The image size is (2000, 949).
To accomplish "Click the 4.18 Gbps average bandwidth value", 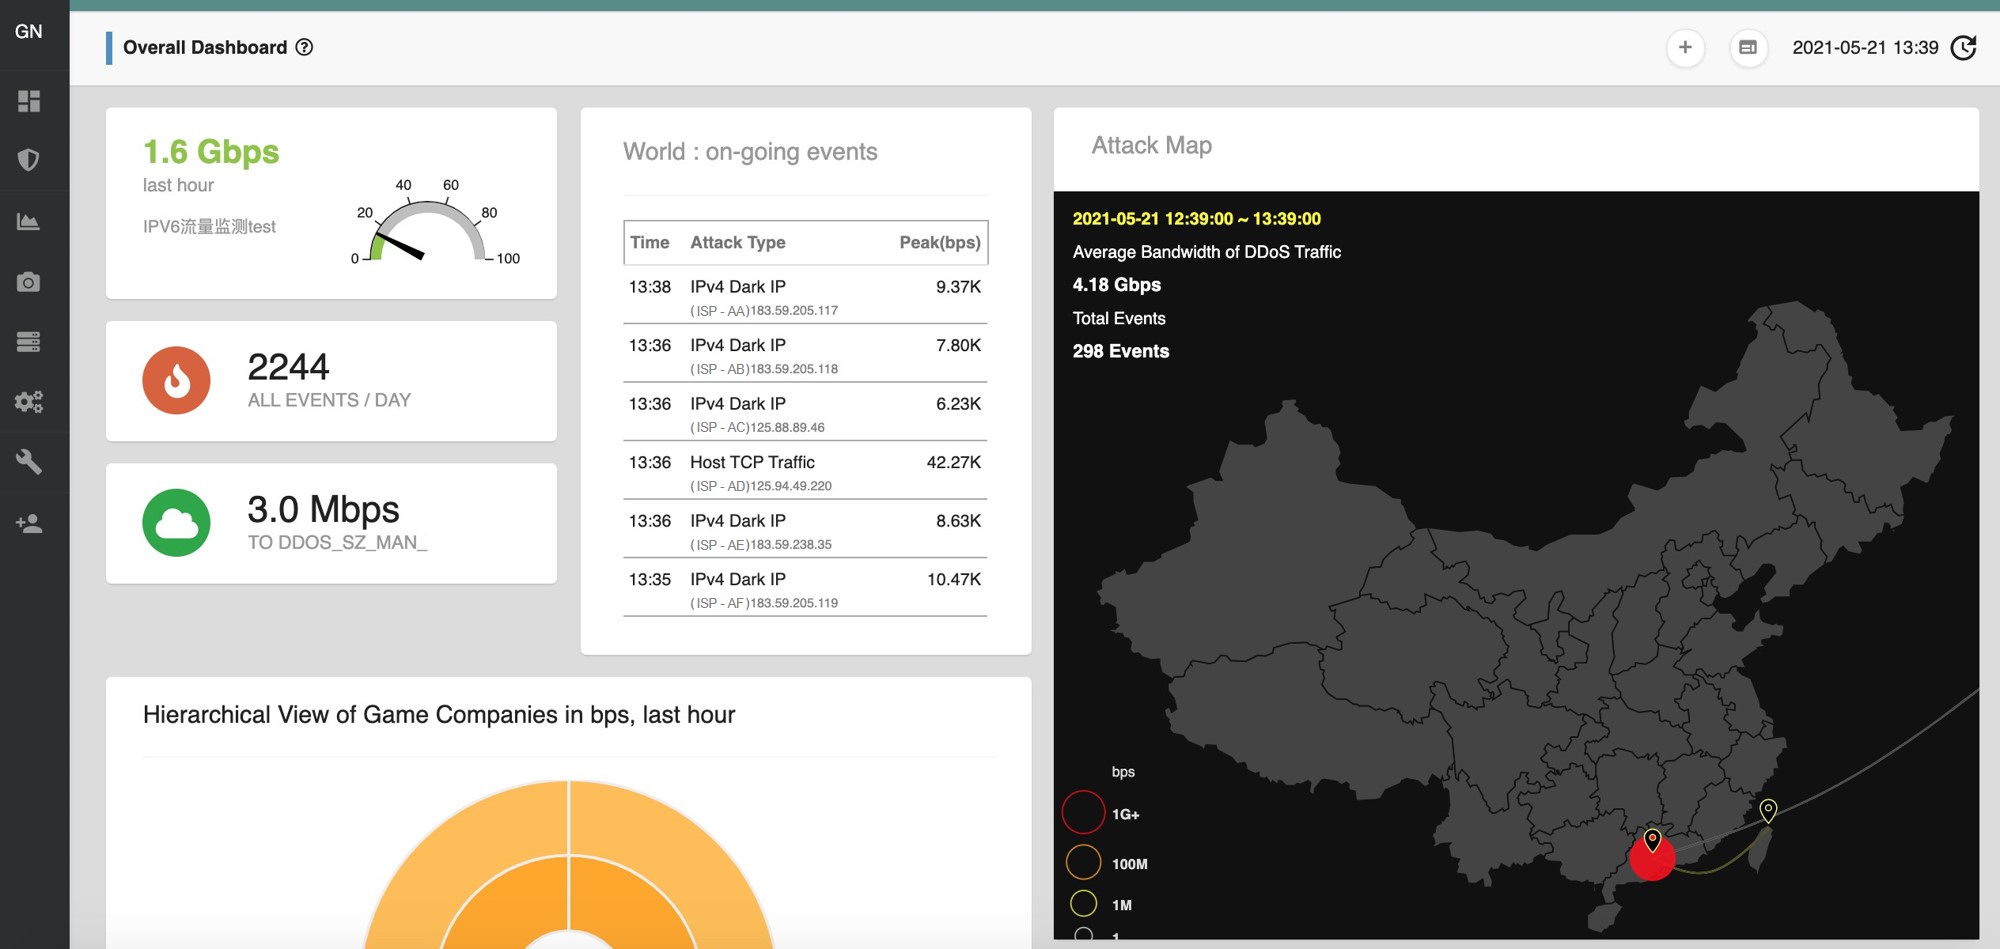I will [1117, 285].
